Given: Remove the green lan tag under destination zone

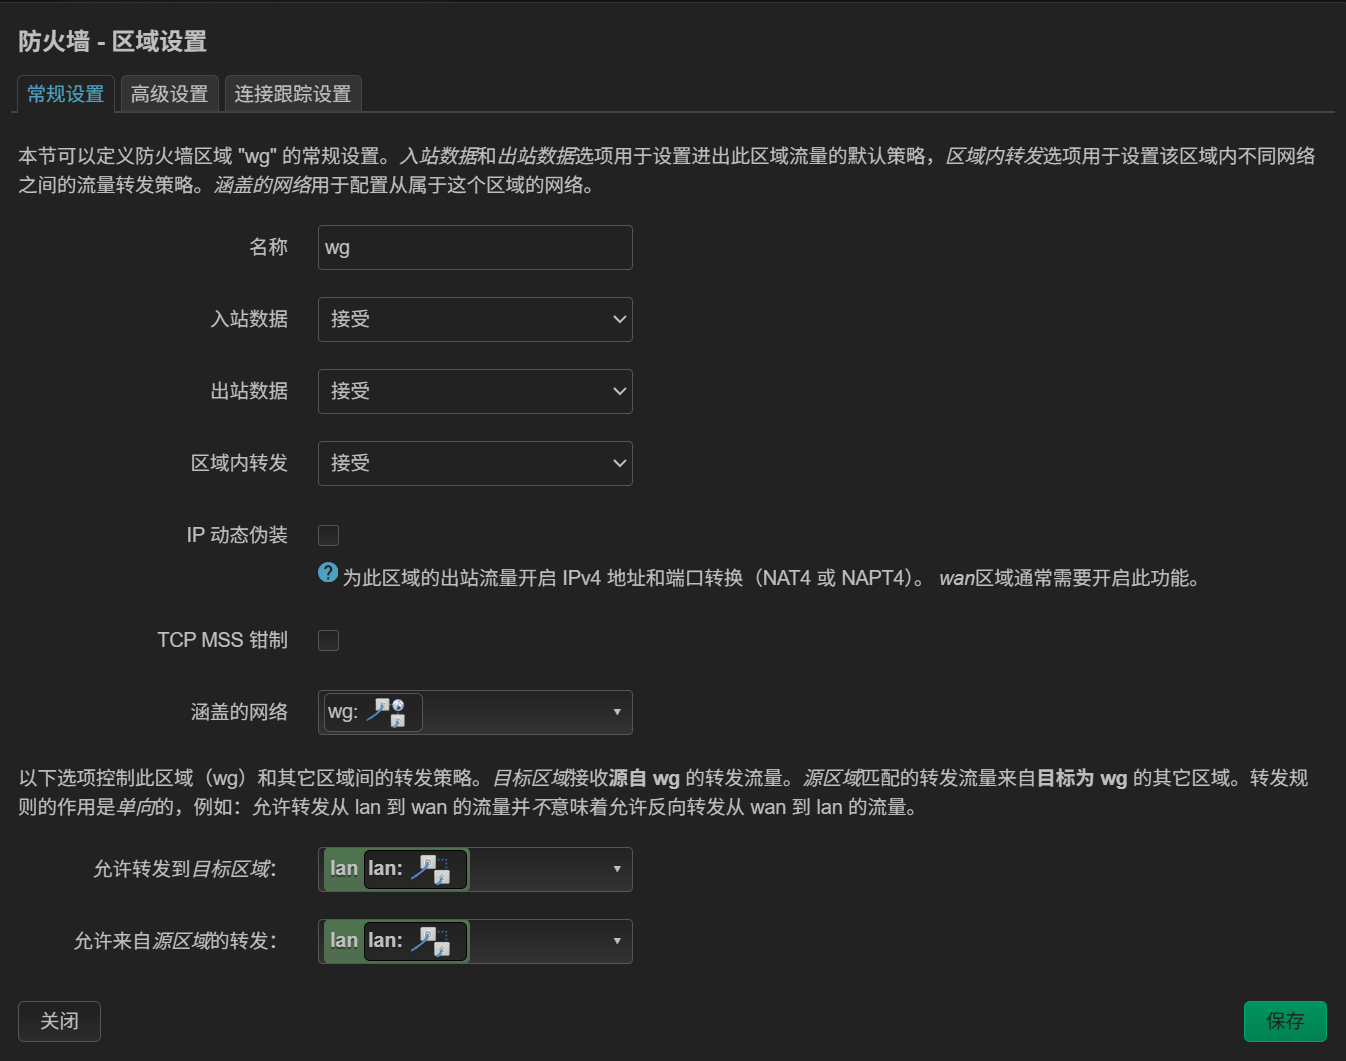Looking at the screenshot, I should (343, 869).
